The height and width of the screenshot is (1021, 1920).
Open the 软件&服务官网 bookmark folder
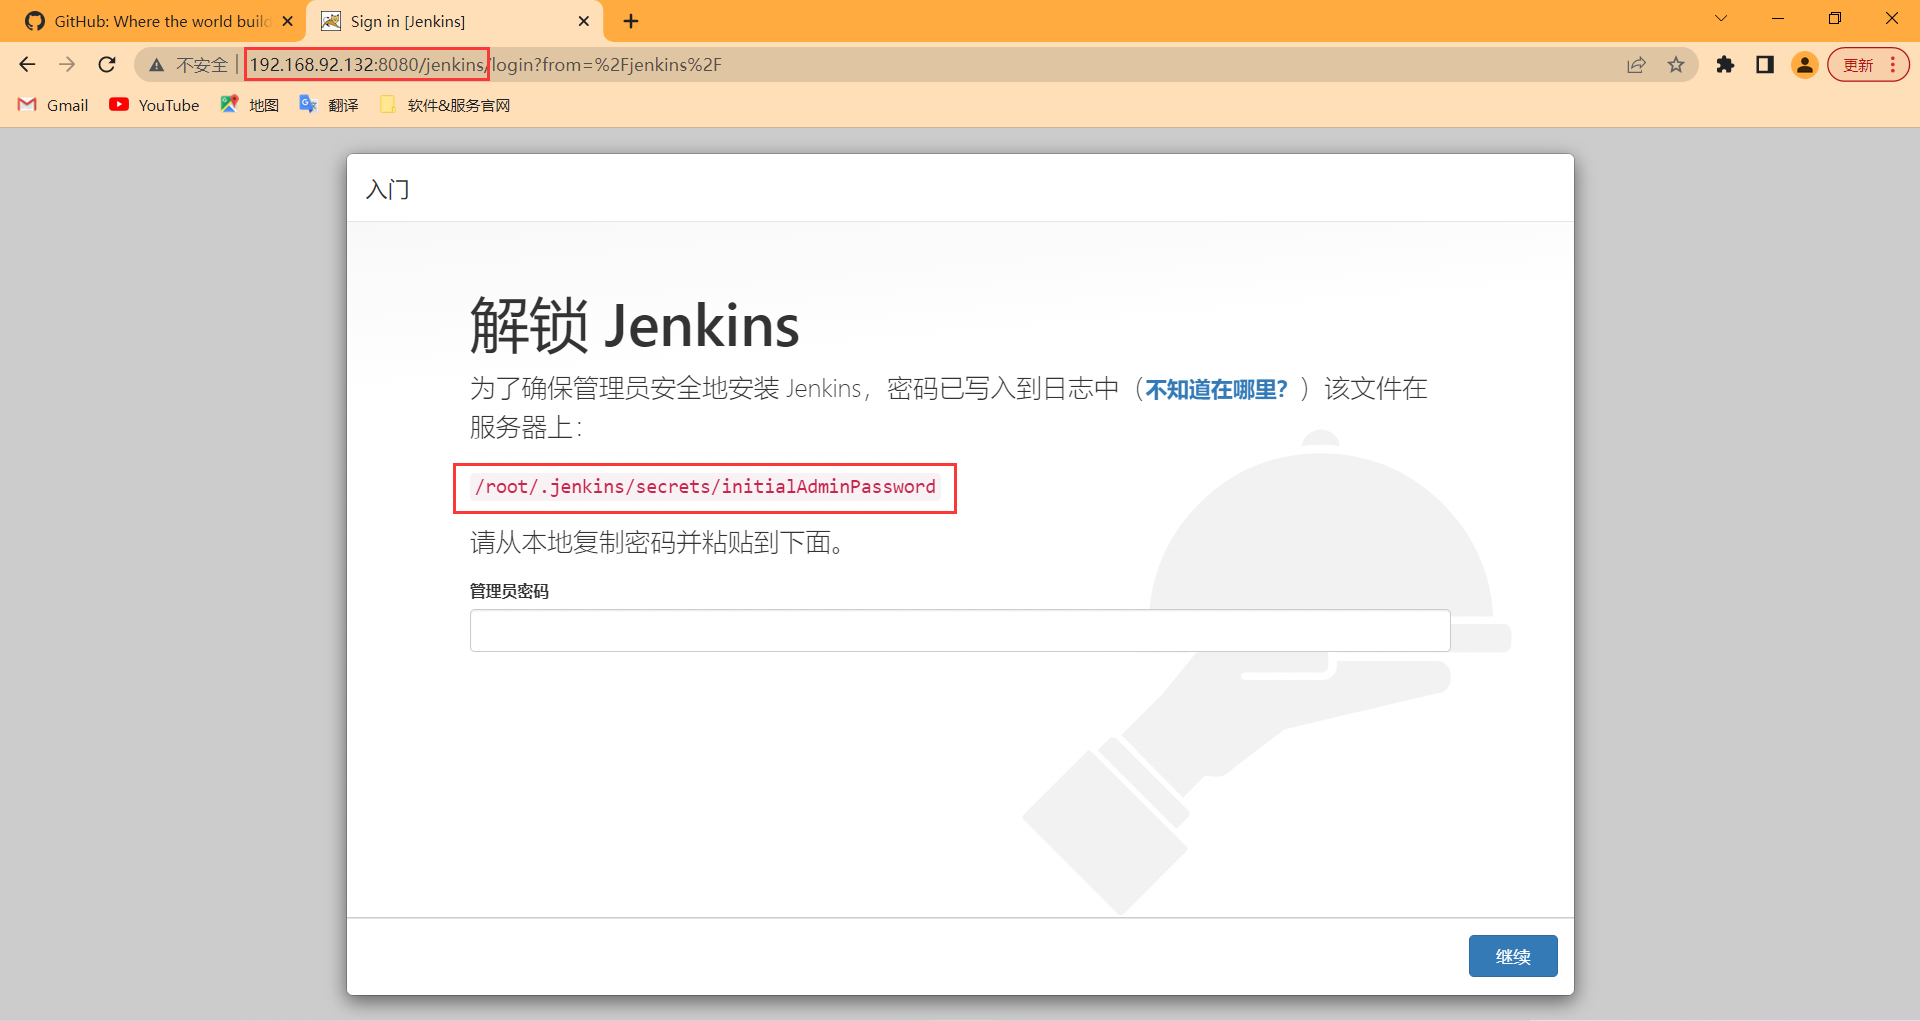(445, 105)
